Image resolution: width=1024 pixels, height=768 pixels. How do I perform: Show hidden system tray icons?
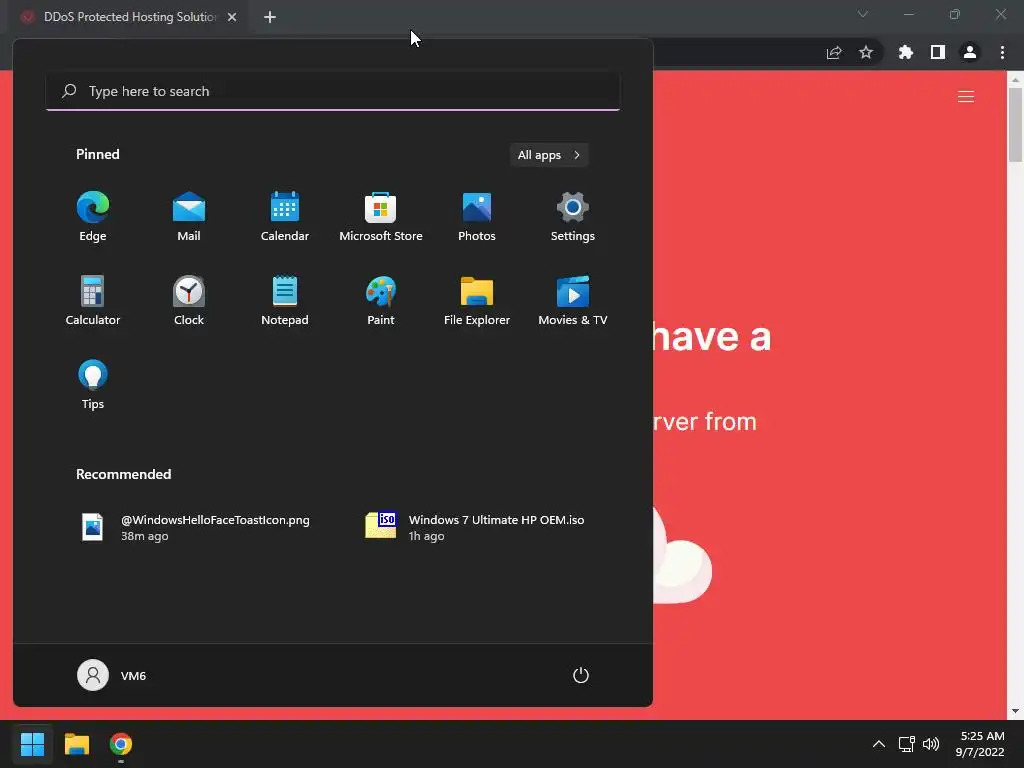(879, 744)
